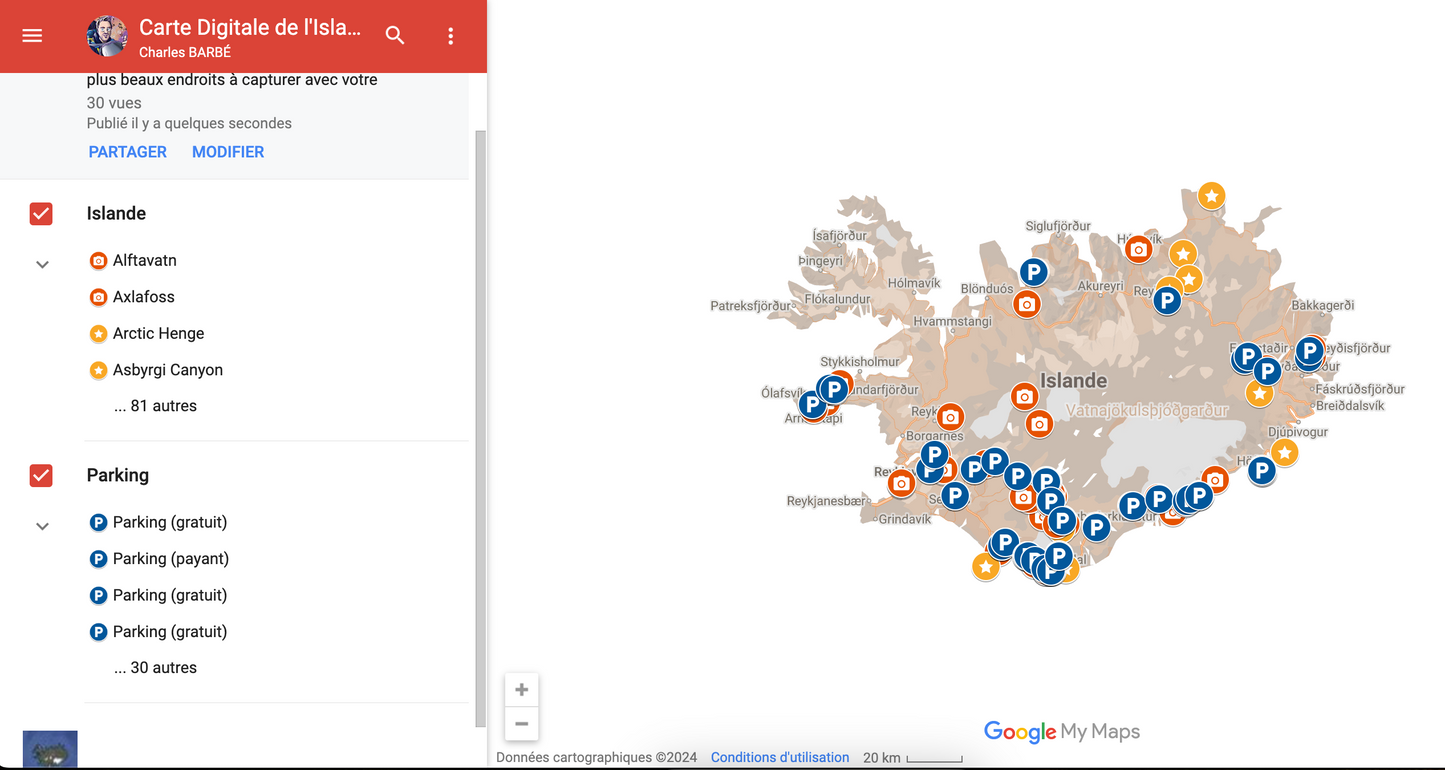This screenshot has height=770, width=1445.
Task: Open the hamburger menu
Action: tap(31, 35)
